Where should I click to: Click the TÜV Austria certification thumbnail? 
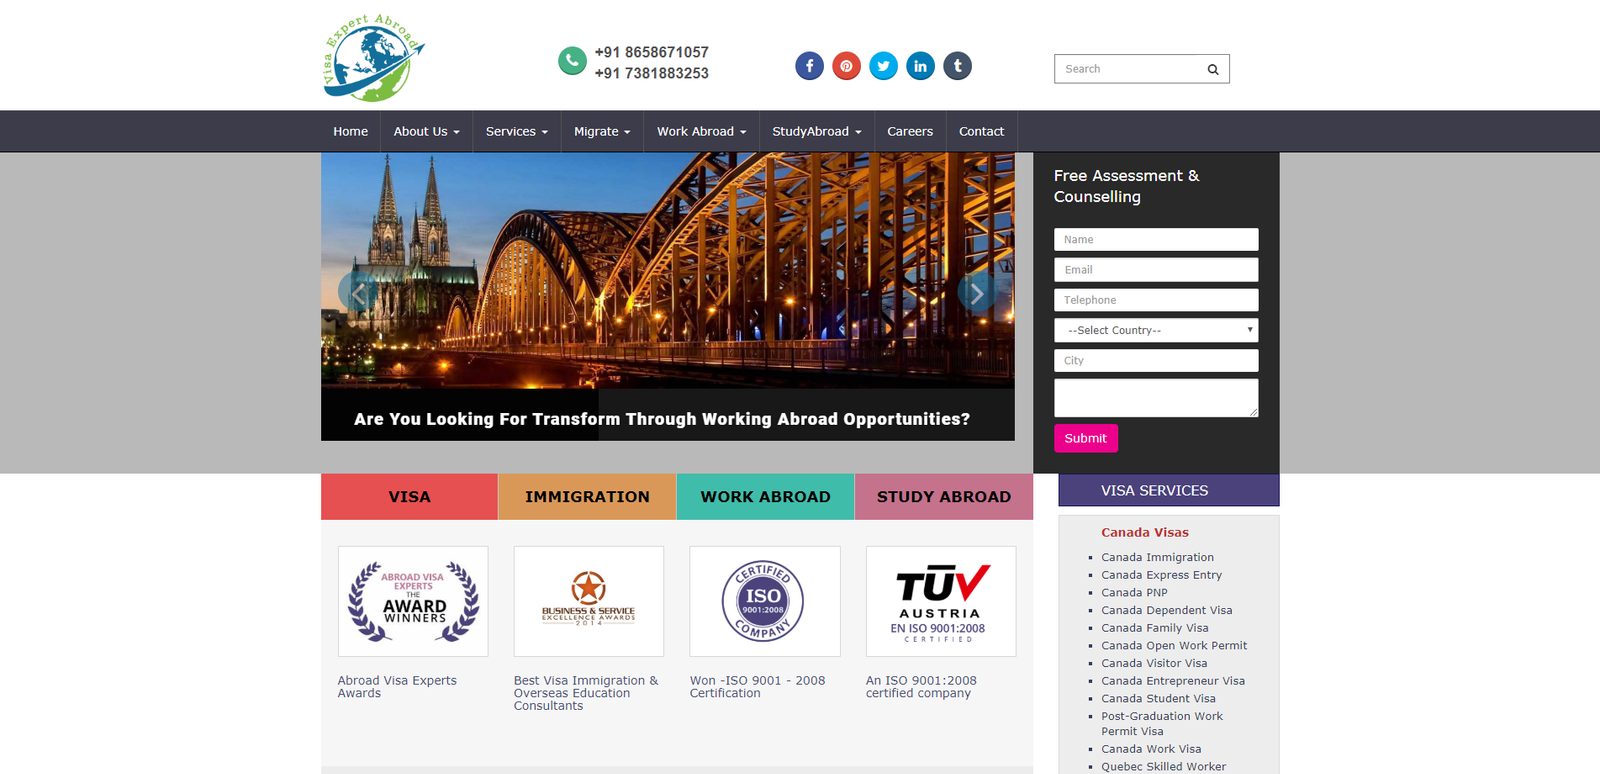coord(940,601)
